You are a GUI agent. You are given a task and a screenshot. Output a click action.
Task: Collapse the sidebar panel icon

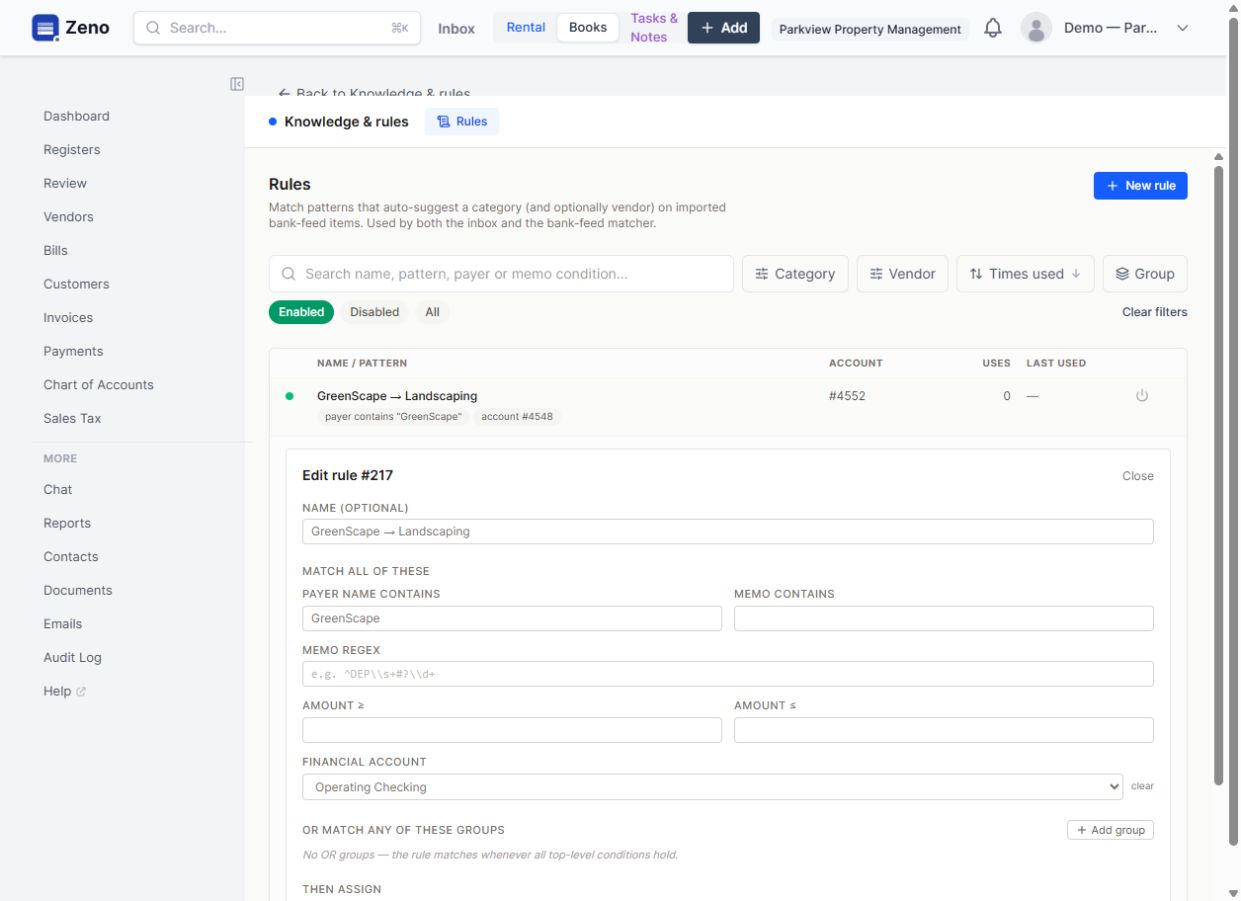click(x=237, y=84)
